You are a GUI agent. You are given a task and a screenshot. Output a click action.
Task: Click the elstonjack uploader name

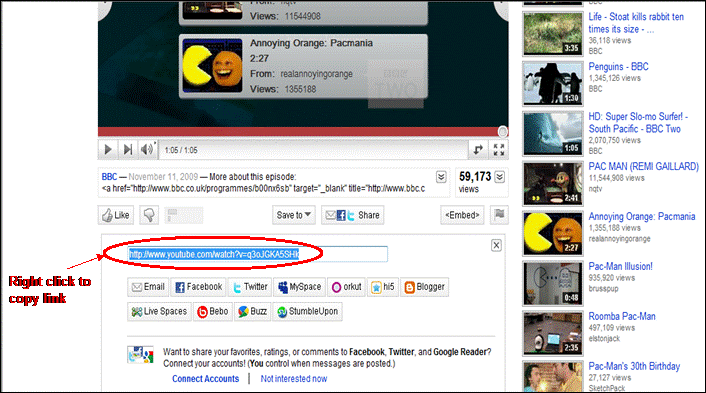(604, 339)
